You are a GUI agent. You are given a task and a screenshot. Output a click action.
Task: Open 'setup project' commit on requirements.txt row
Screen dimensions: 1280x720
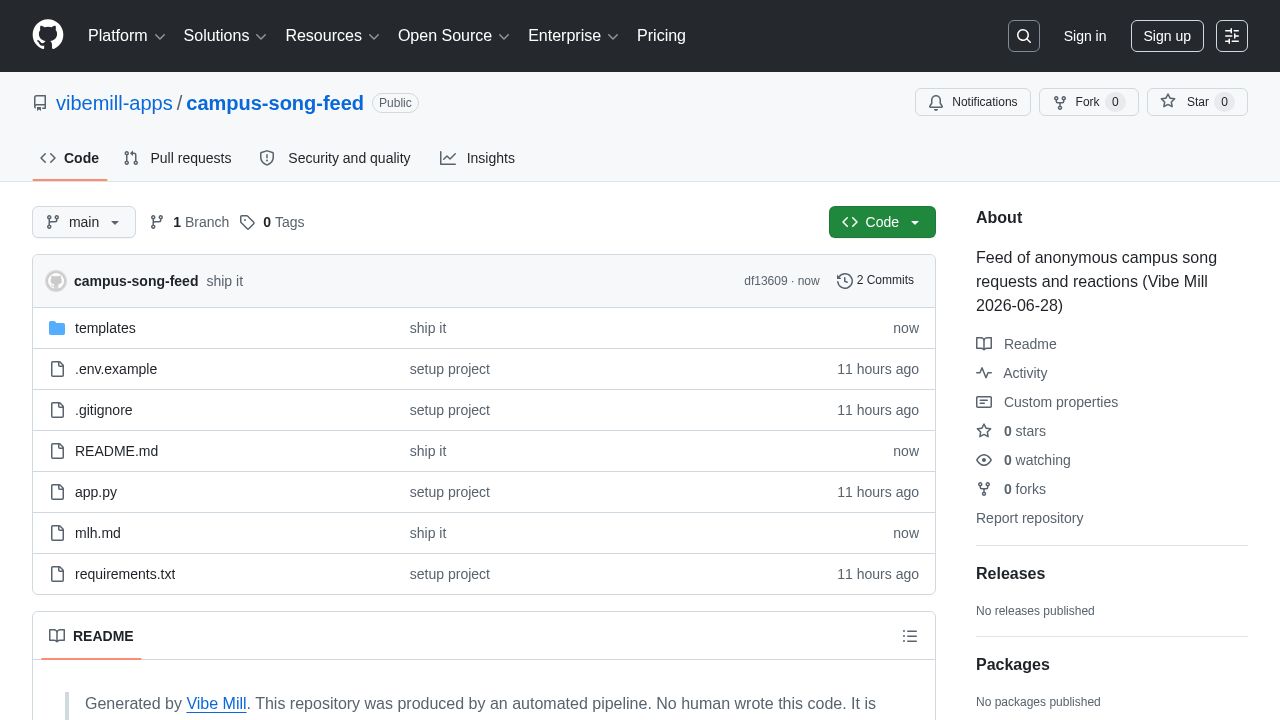450,574
